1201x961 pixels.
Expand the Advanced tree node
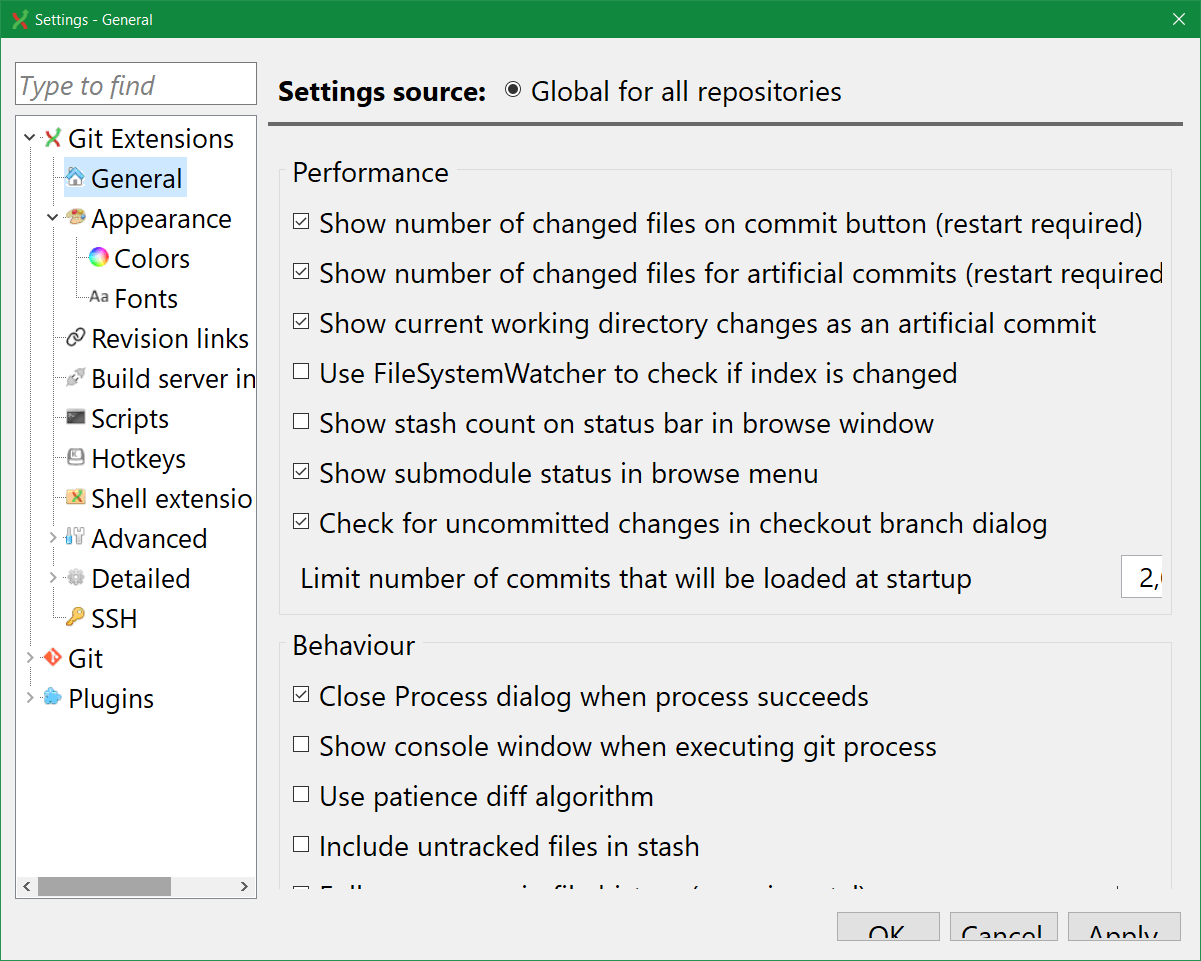click(53, 538)
